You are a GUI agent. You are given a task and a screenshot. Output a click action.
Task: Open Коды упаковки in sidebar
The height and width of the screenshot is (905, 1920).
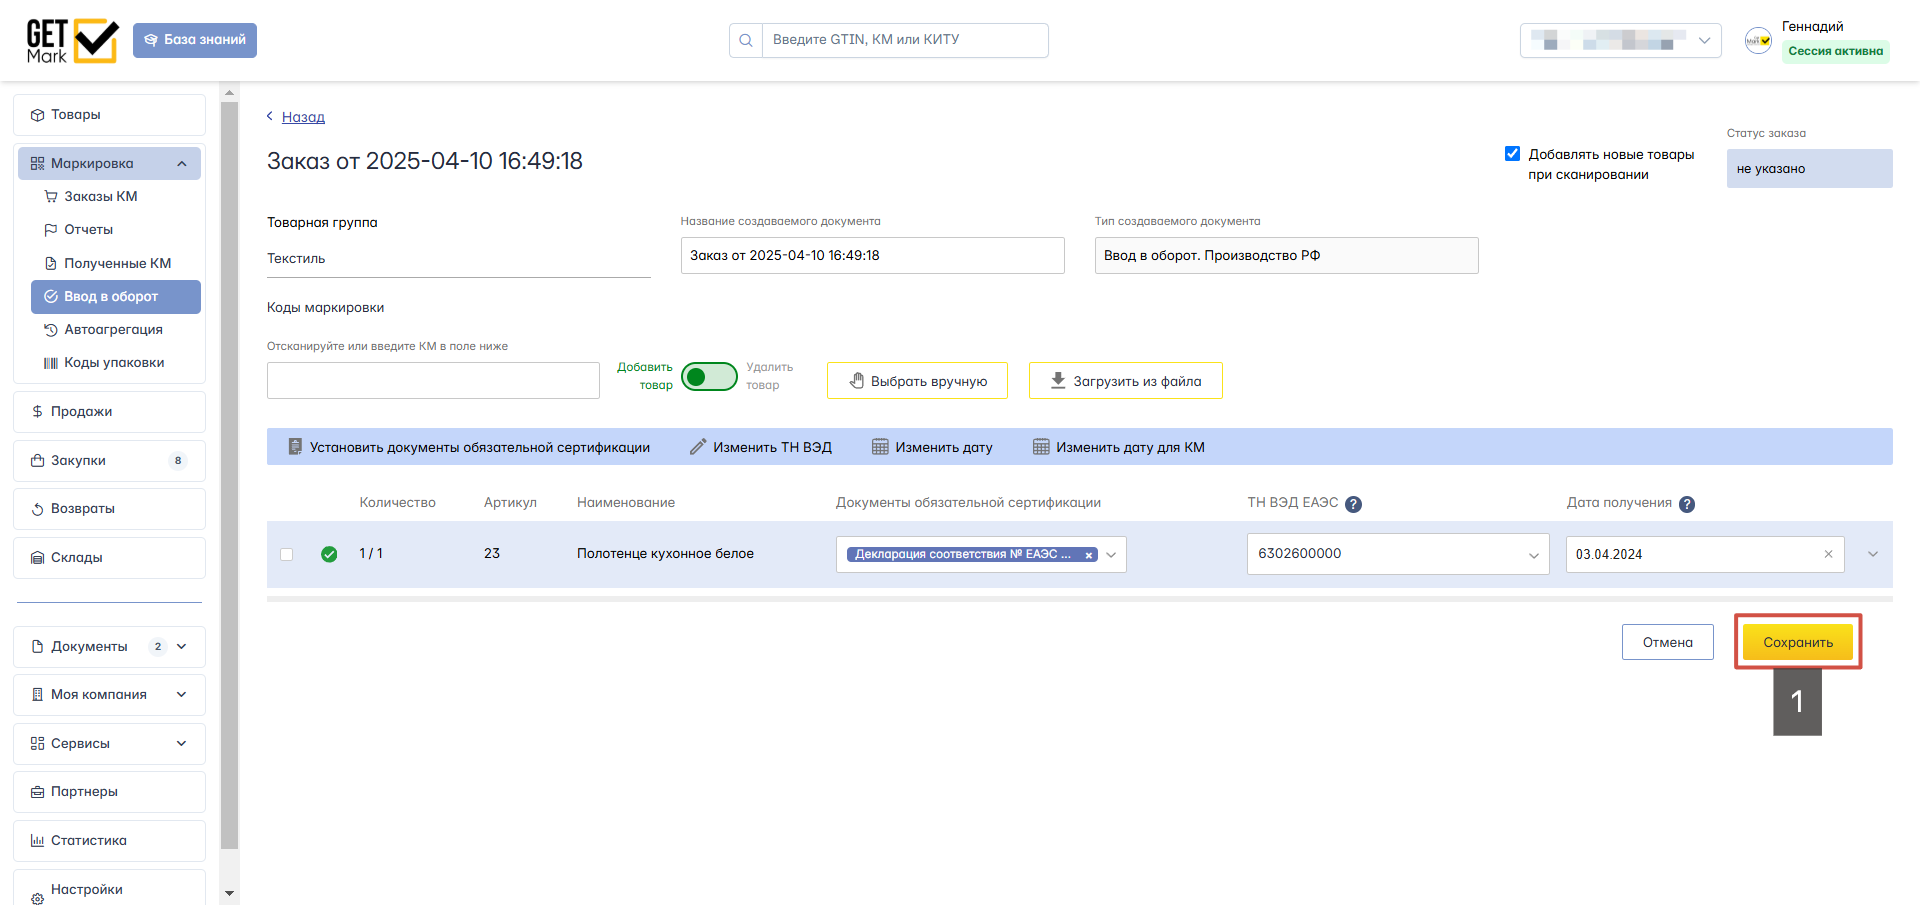coord(114,363)
